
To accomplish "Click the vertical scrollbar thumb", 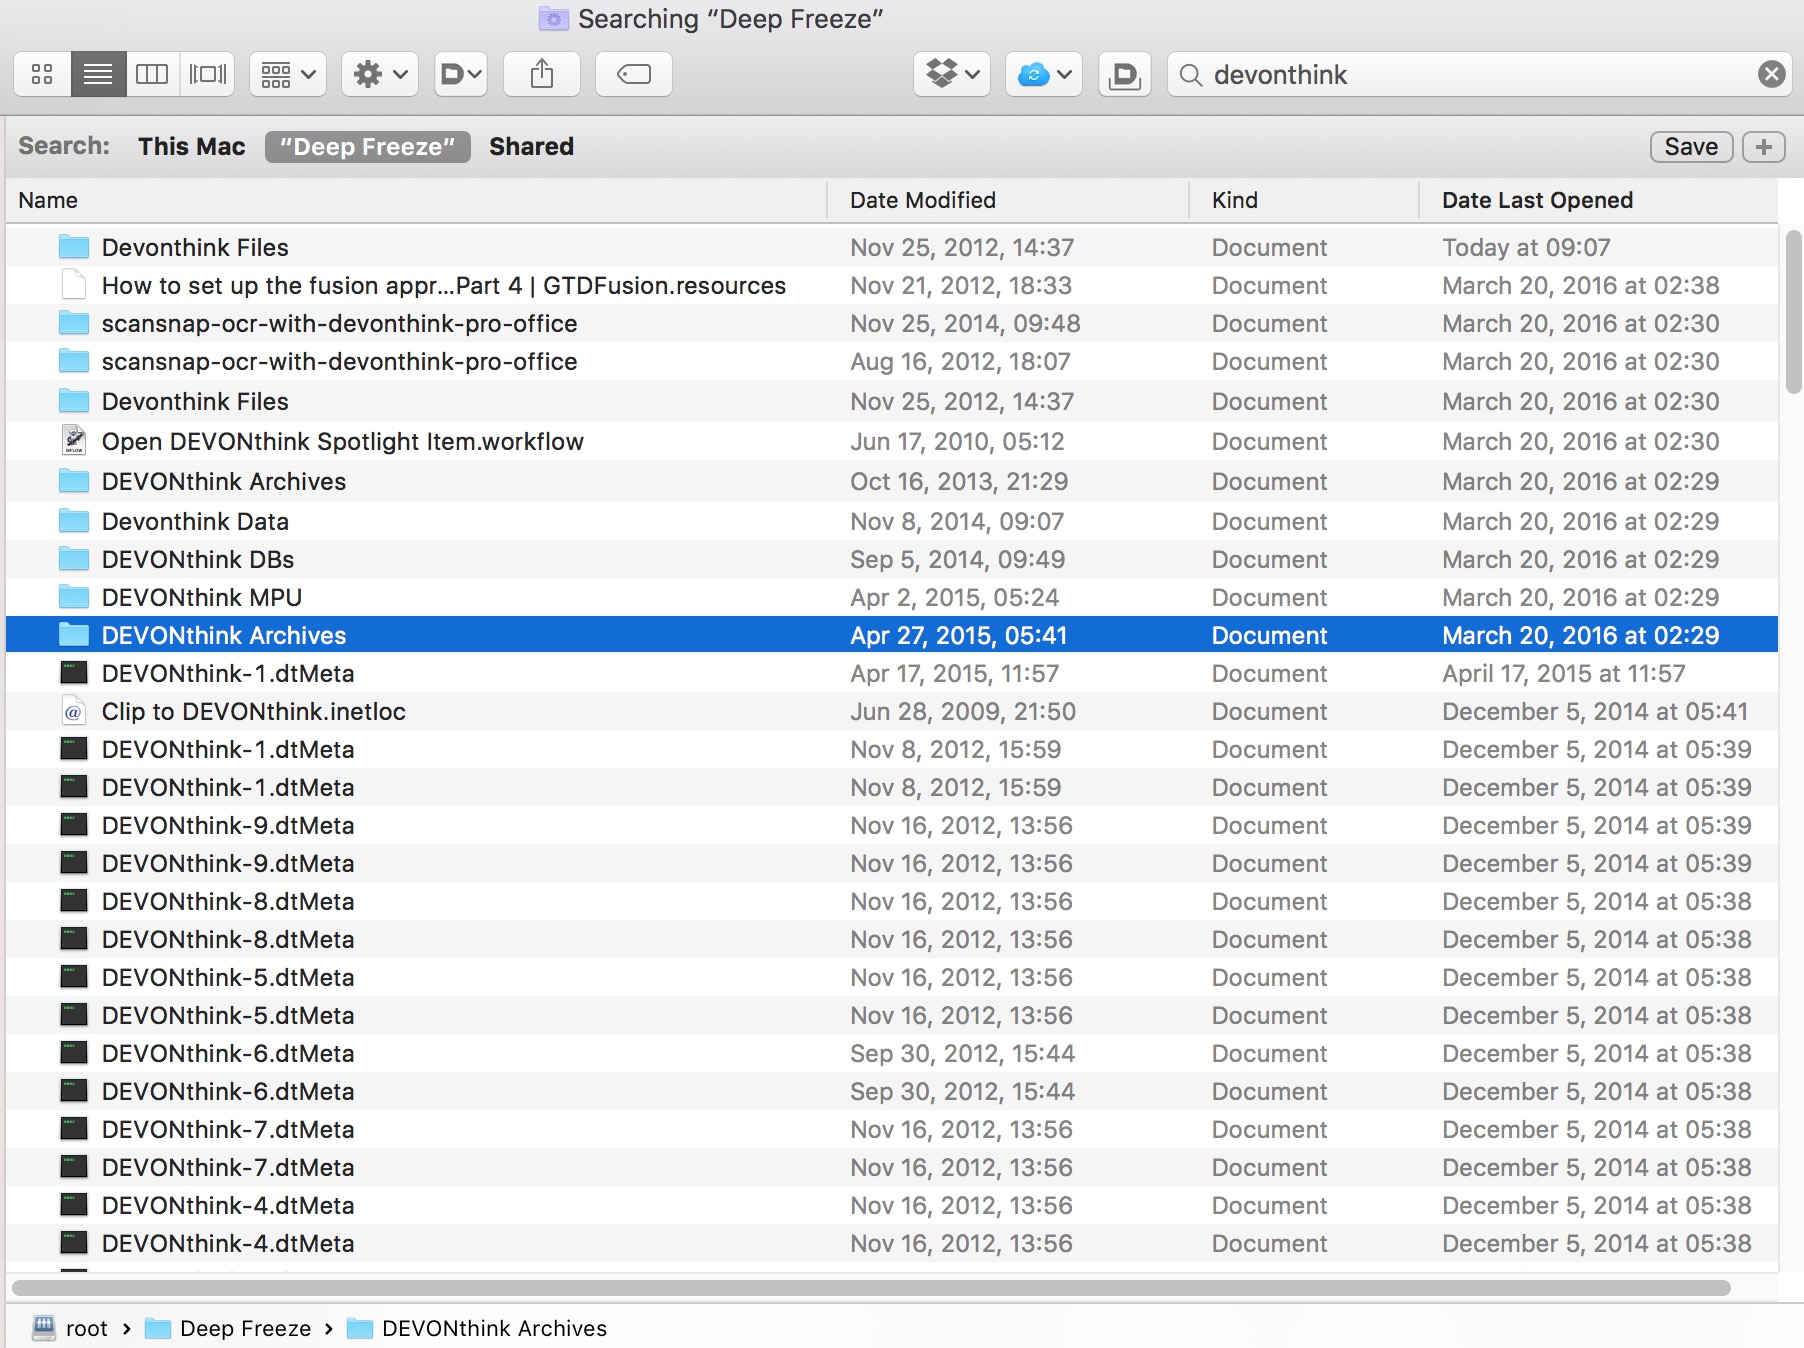I will coord(1793,311).
